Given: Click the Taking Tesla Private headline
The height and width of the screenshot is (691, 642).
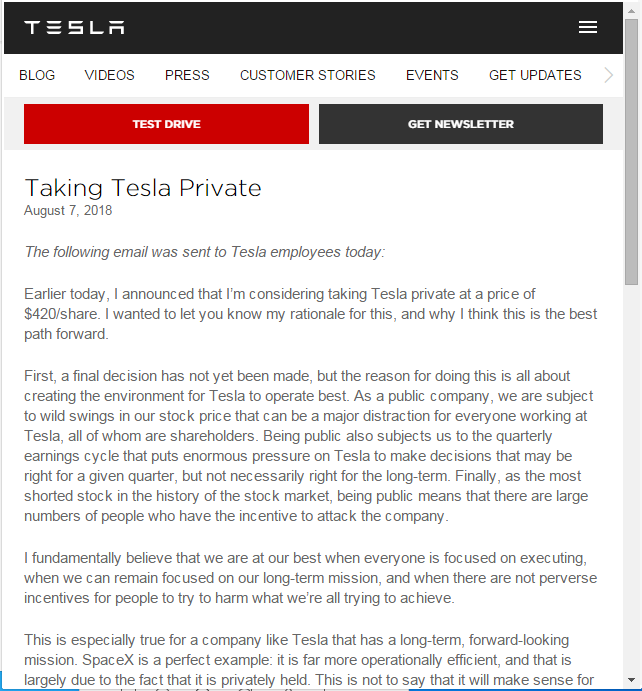Looking at the screenshot, I should tap(143, 188).
